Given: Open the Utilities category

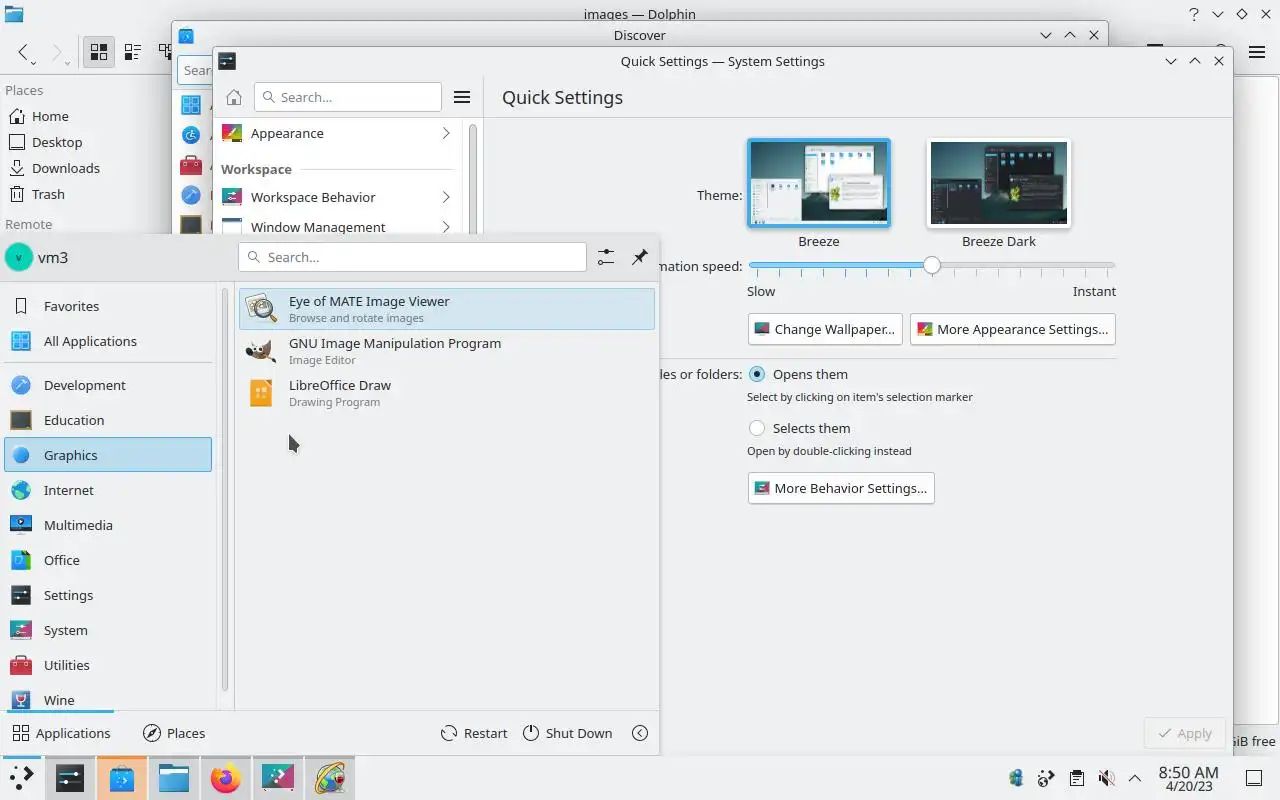Looking at the screenshot, I should click(x=108, y=665).
